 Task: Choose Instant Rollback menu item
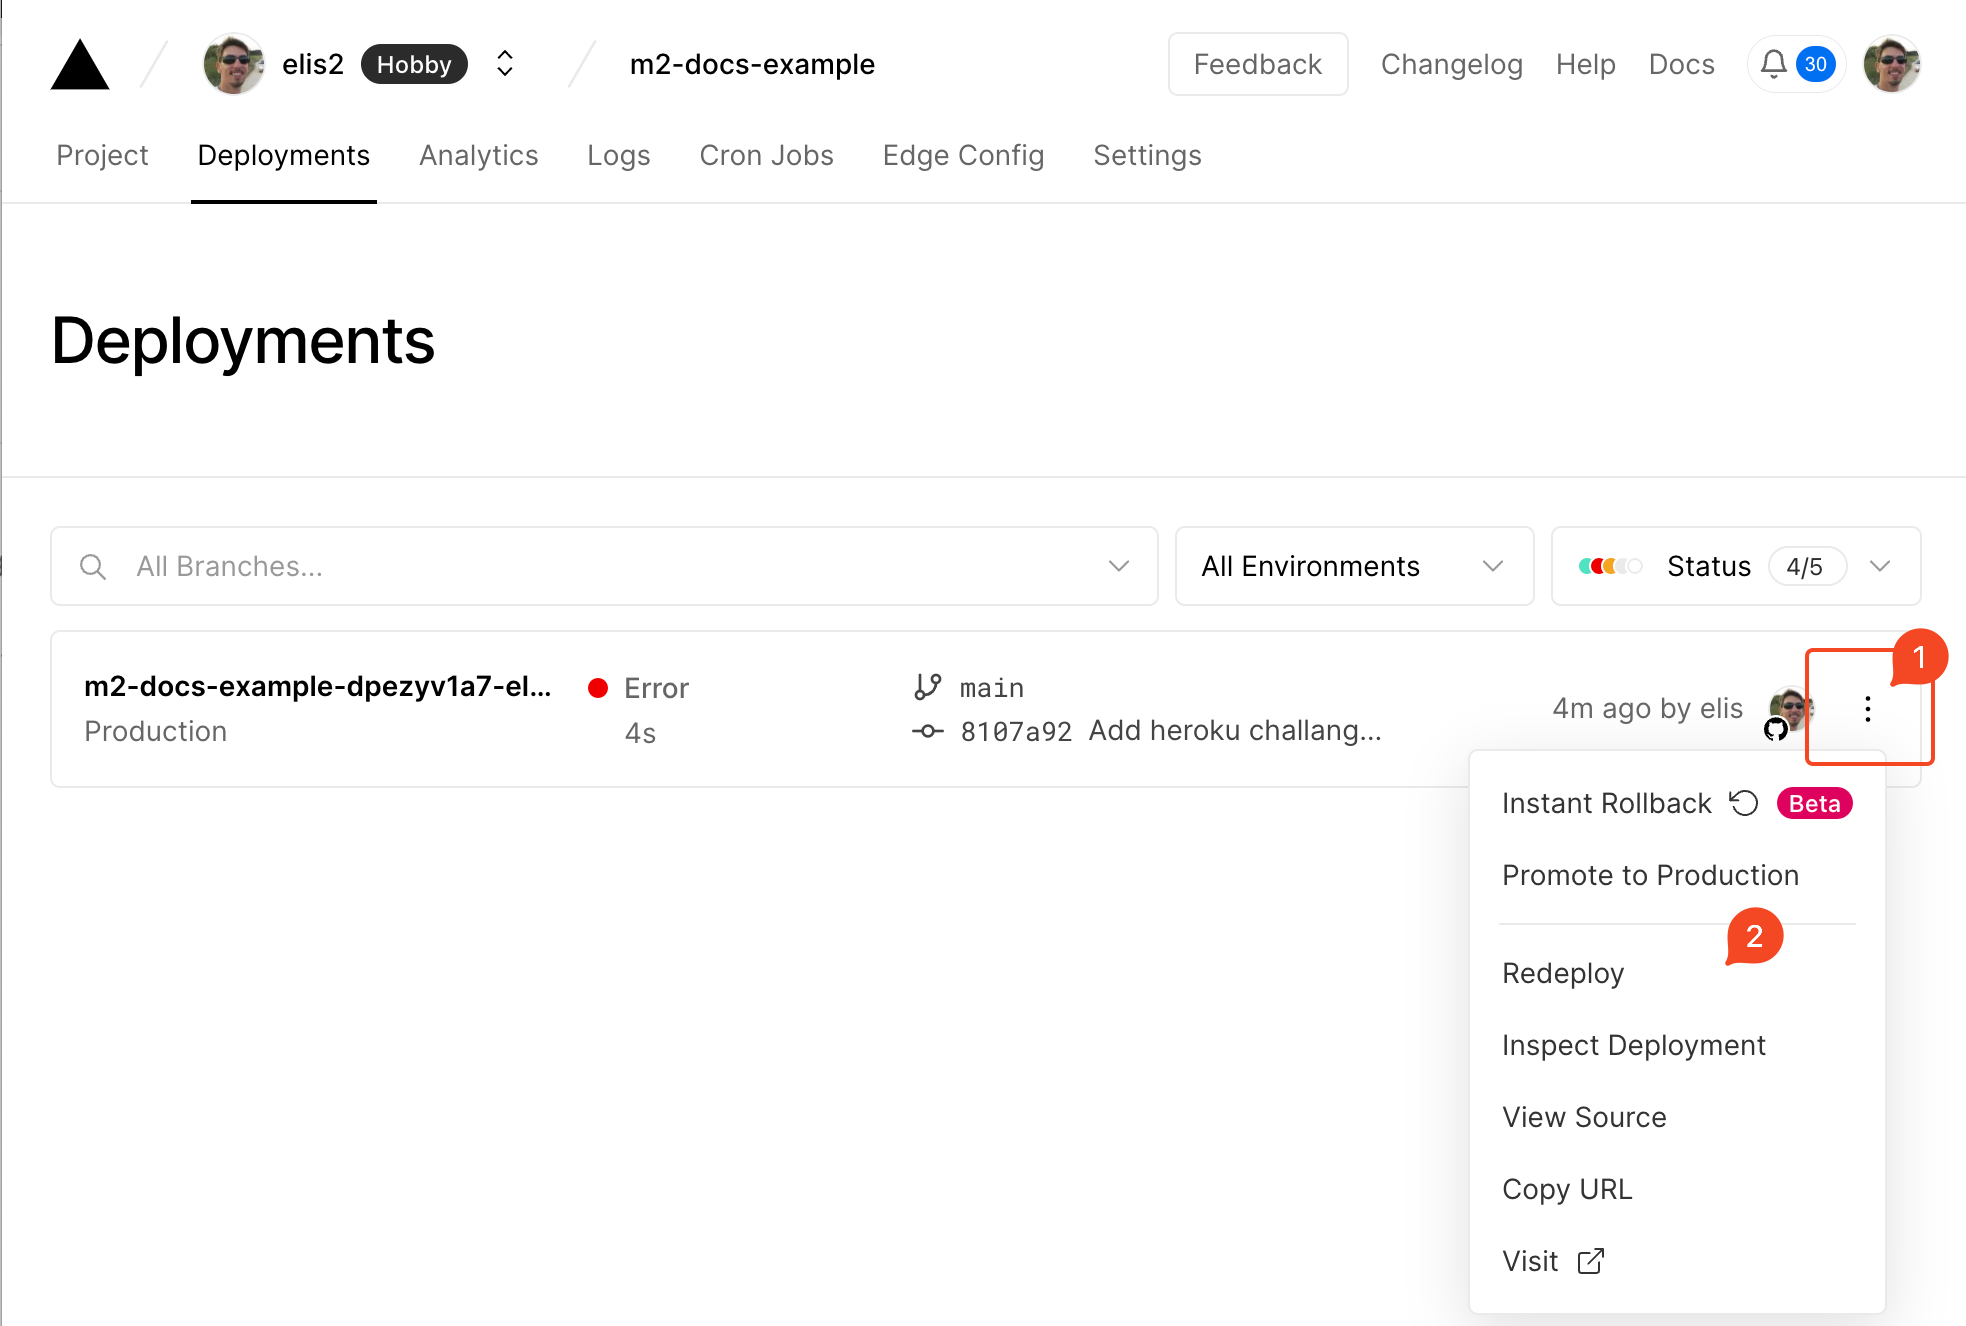coord(1607,803)
